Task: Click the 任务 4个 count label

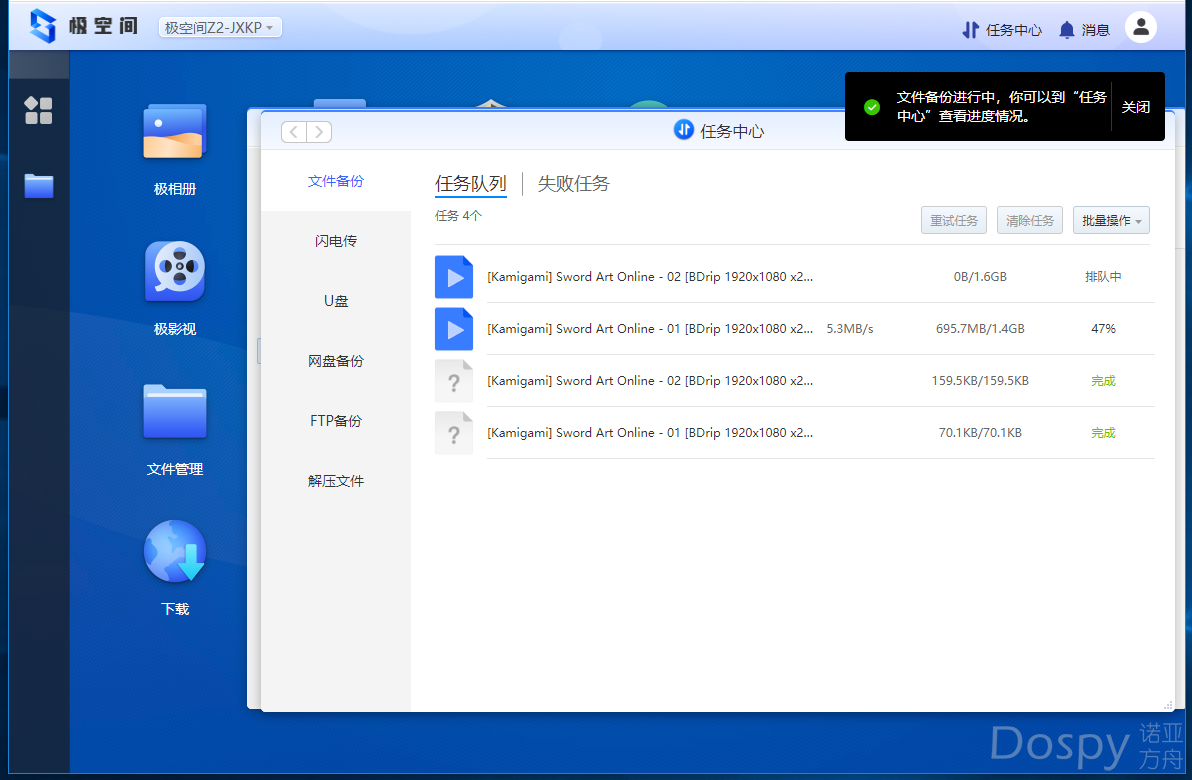Action: pyautogui.click(x=458, y=216)
